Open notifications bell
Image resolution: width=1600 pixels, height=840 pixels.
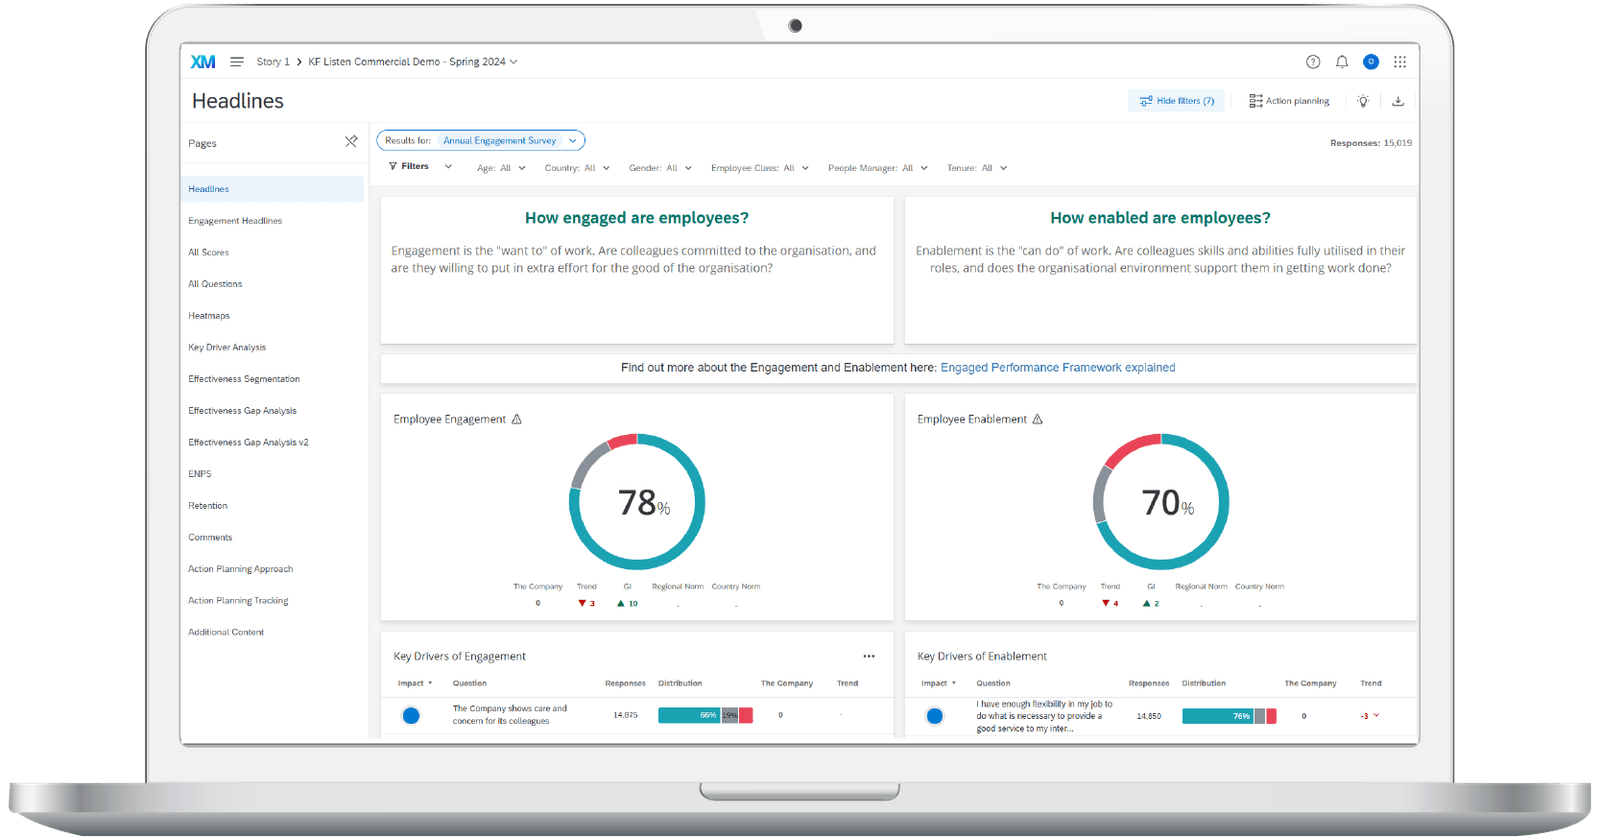pyautogui.click(x=1342, y=62)
